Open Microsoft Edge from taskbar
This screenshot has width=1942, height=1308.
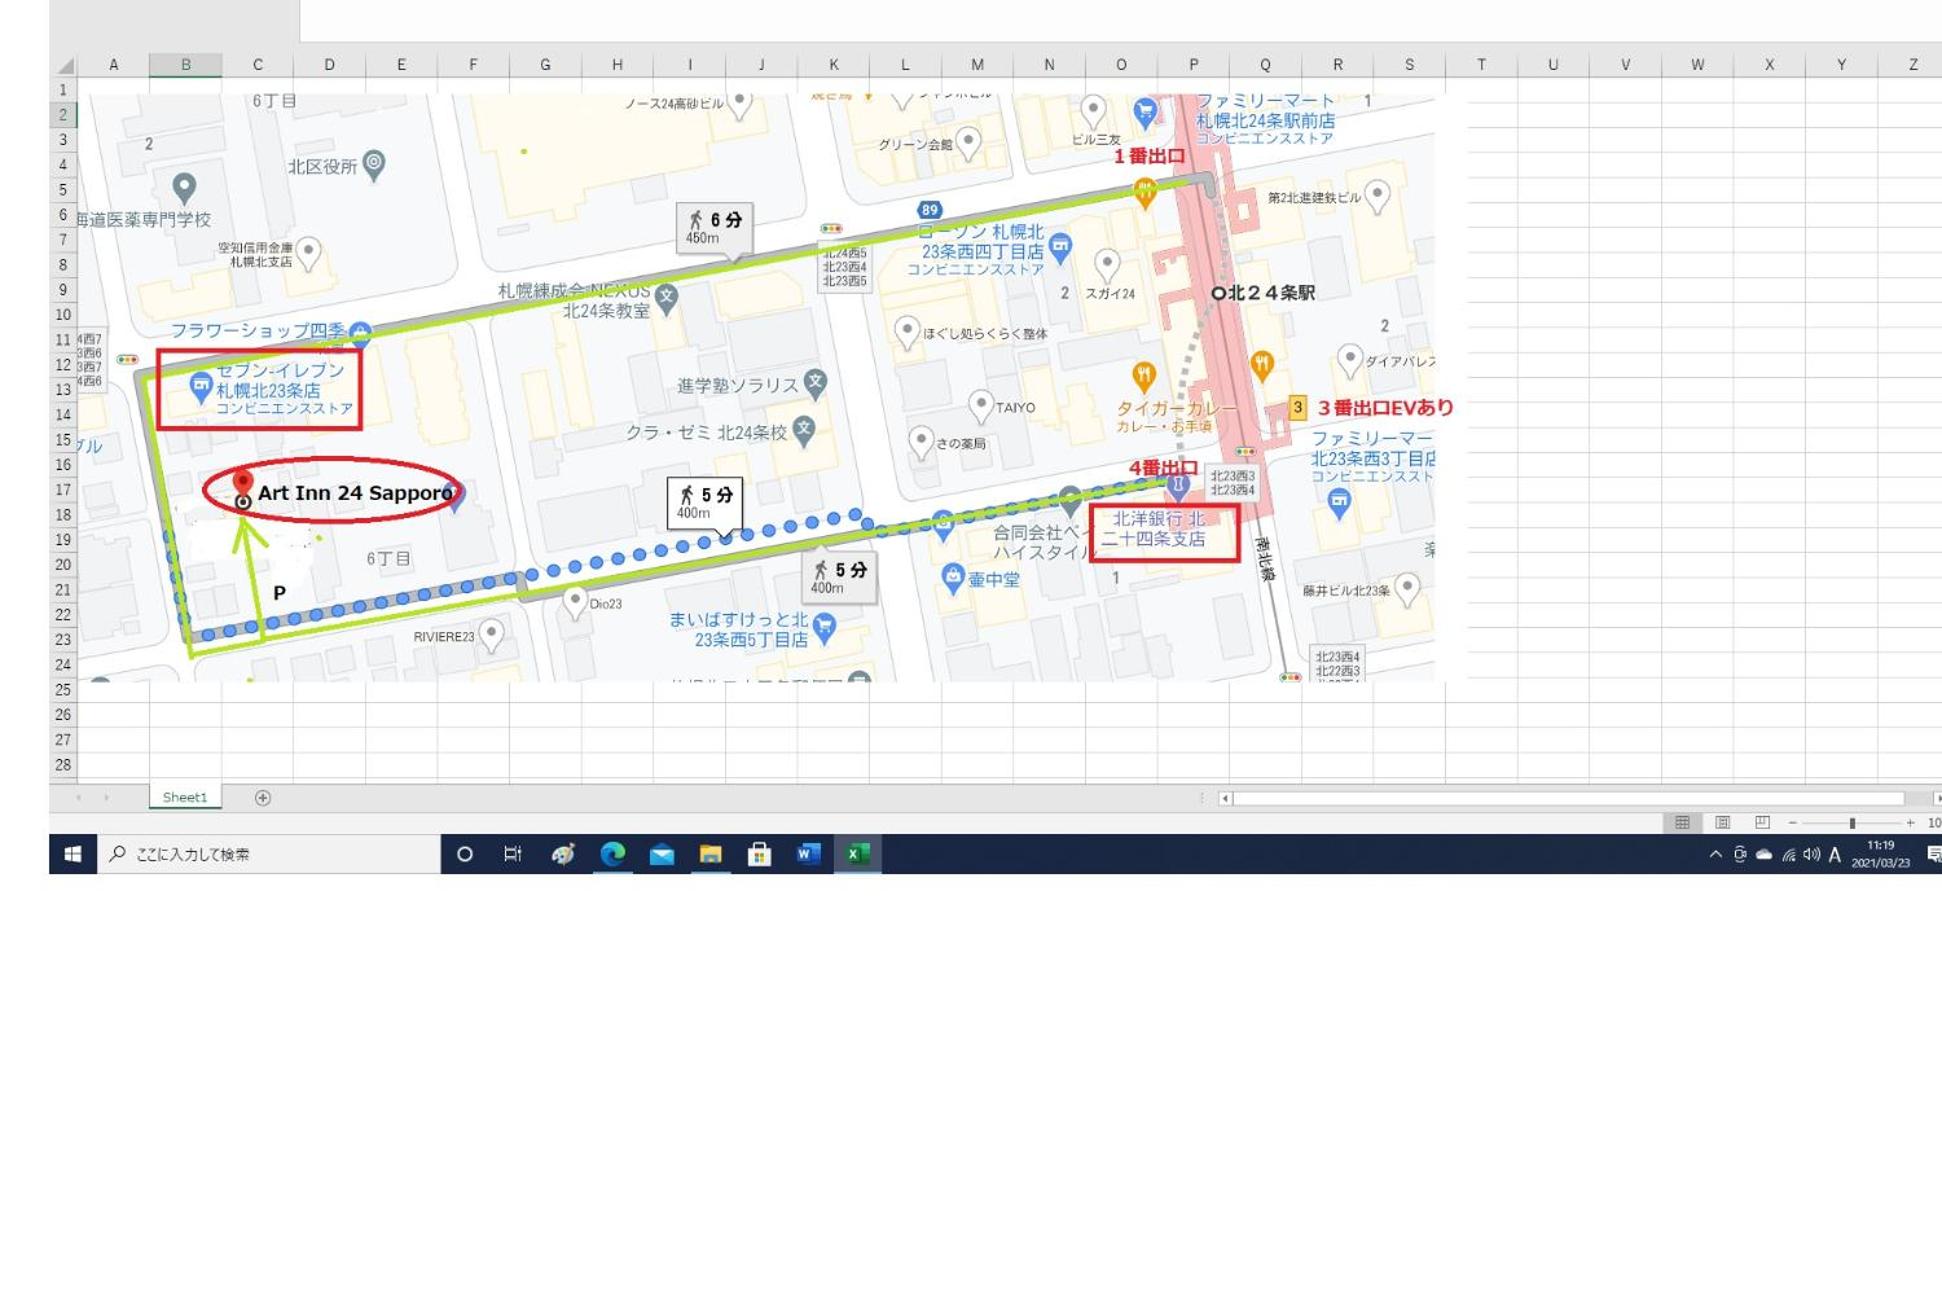coord(612,853)
